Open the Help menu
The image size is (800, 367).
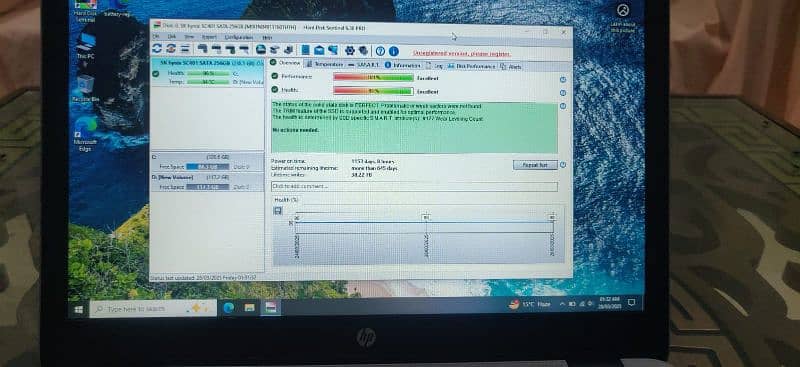[x=267, y=38]
